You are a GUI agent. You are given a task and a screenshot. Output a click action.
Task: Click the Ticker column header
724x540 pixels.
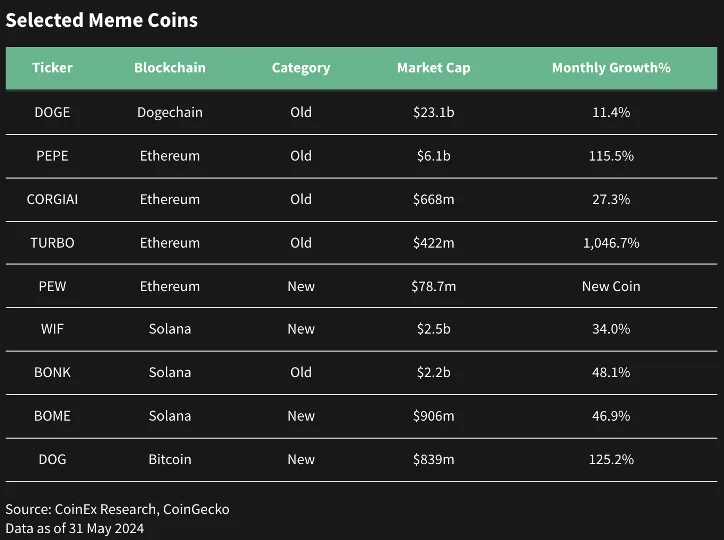(x=52, y=68)
